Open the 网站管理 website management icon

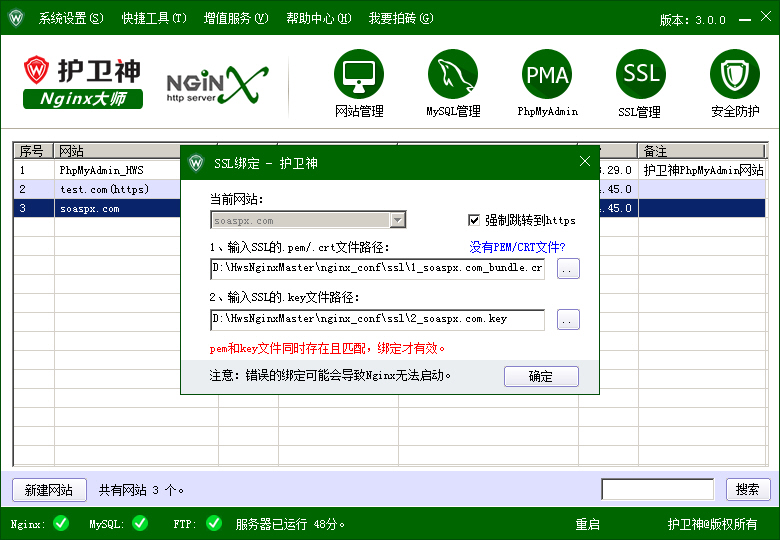(359, 74)
